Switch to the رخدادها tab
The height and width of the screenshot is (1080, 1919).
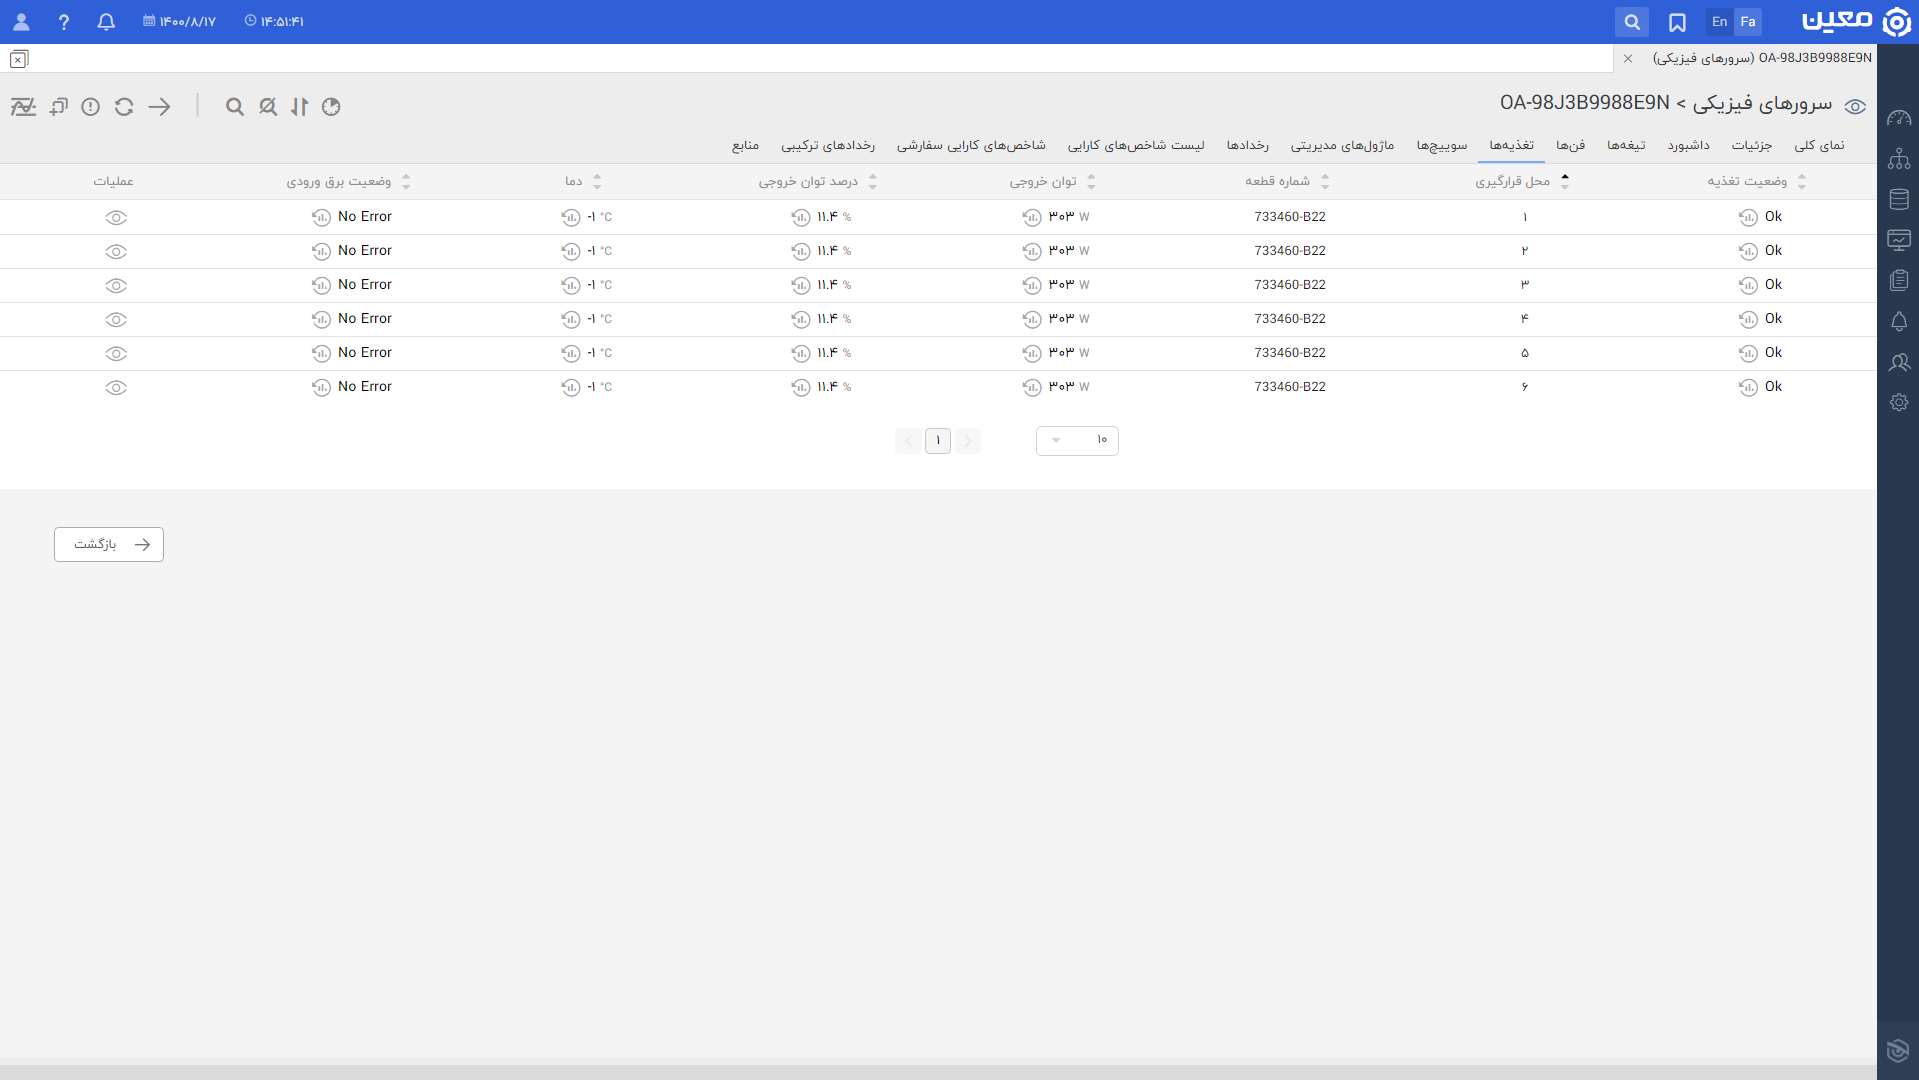point(1248,145)
